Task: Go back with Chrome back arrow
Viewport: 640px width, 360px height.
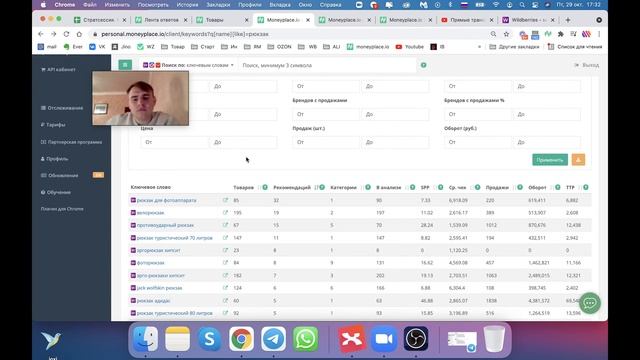Action: tap(40, 34)
